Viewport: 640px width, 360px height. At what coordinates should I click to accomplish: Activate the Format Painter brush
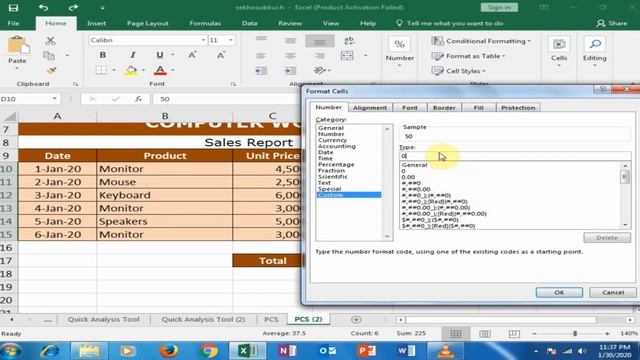pyautogui.click(x=51, y=71)
